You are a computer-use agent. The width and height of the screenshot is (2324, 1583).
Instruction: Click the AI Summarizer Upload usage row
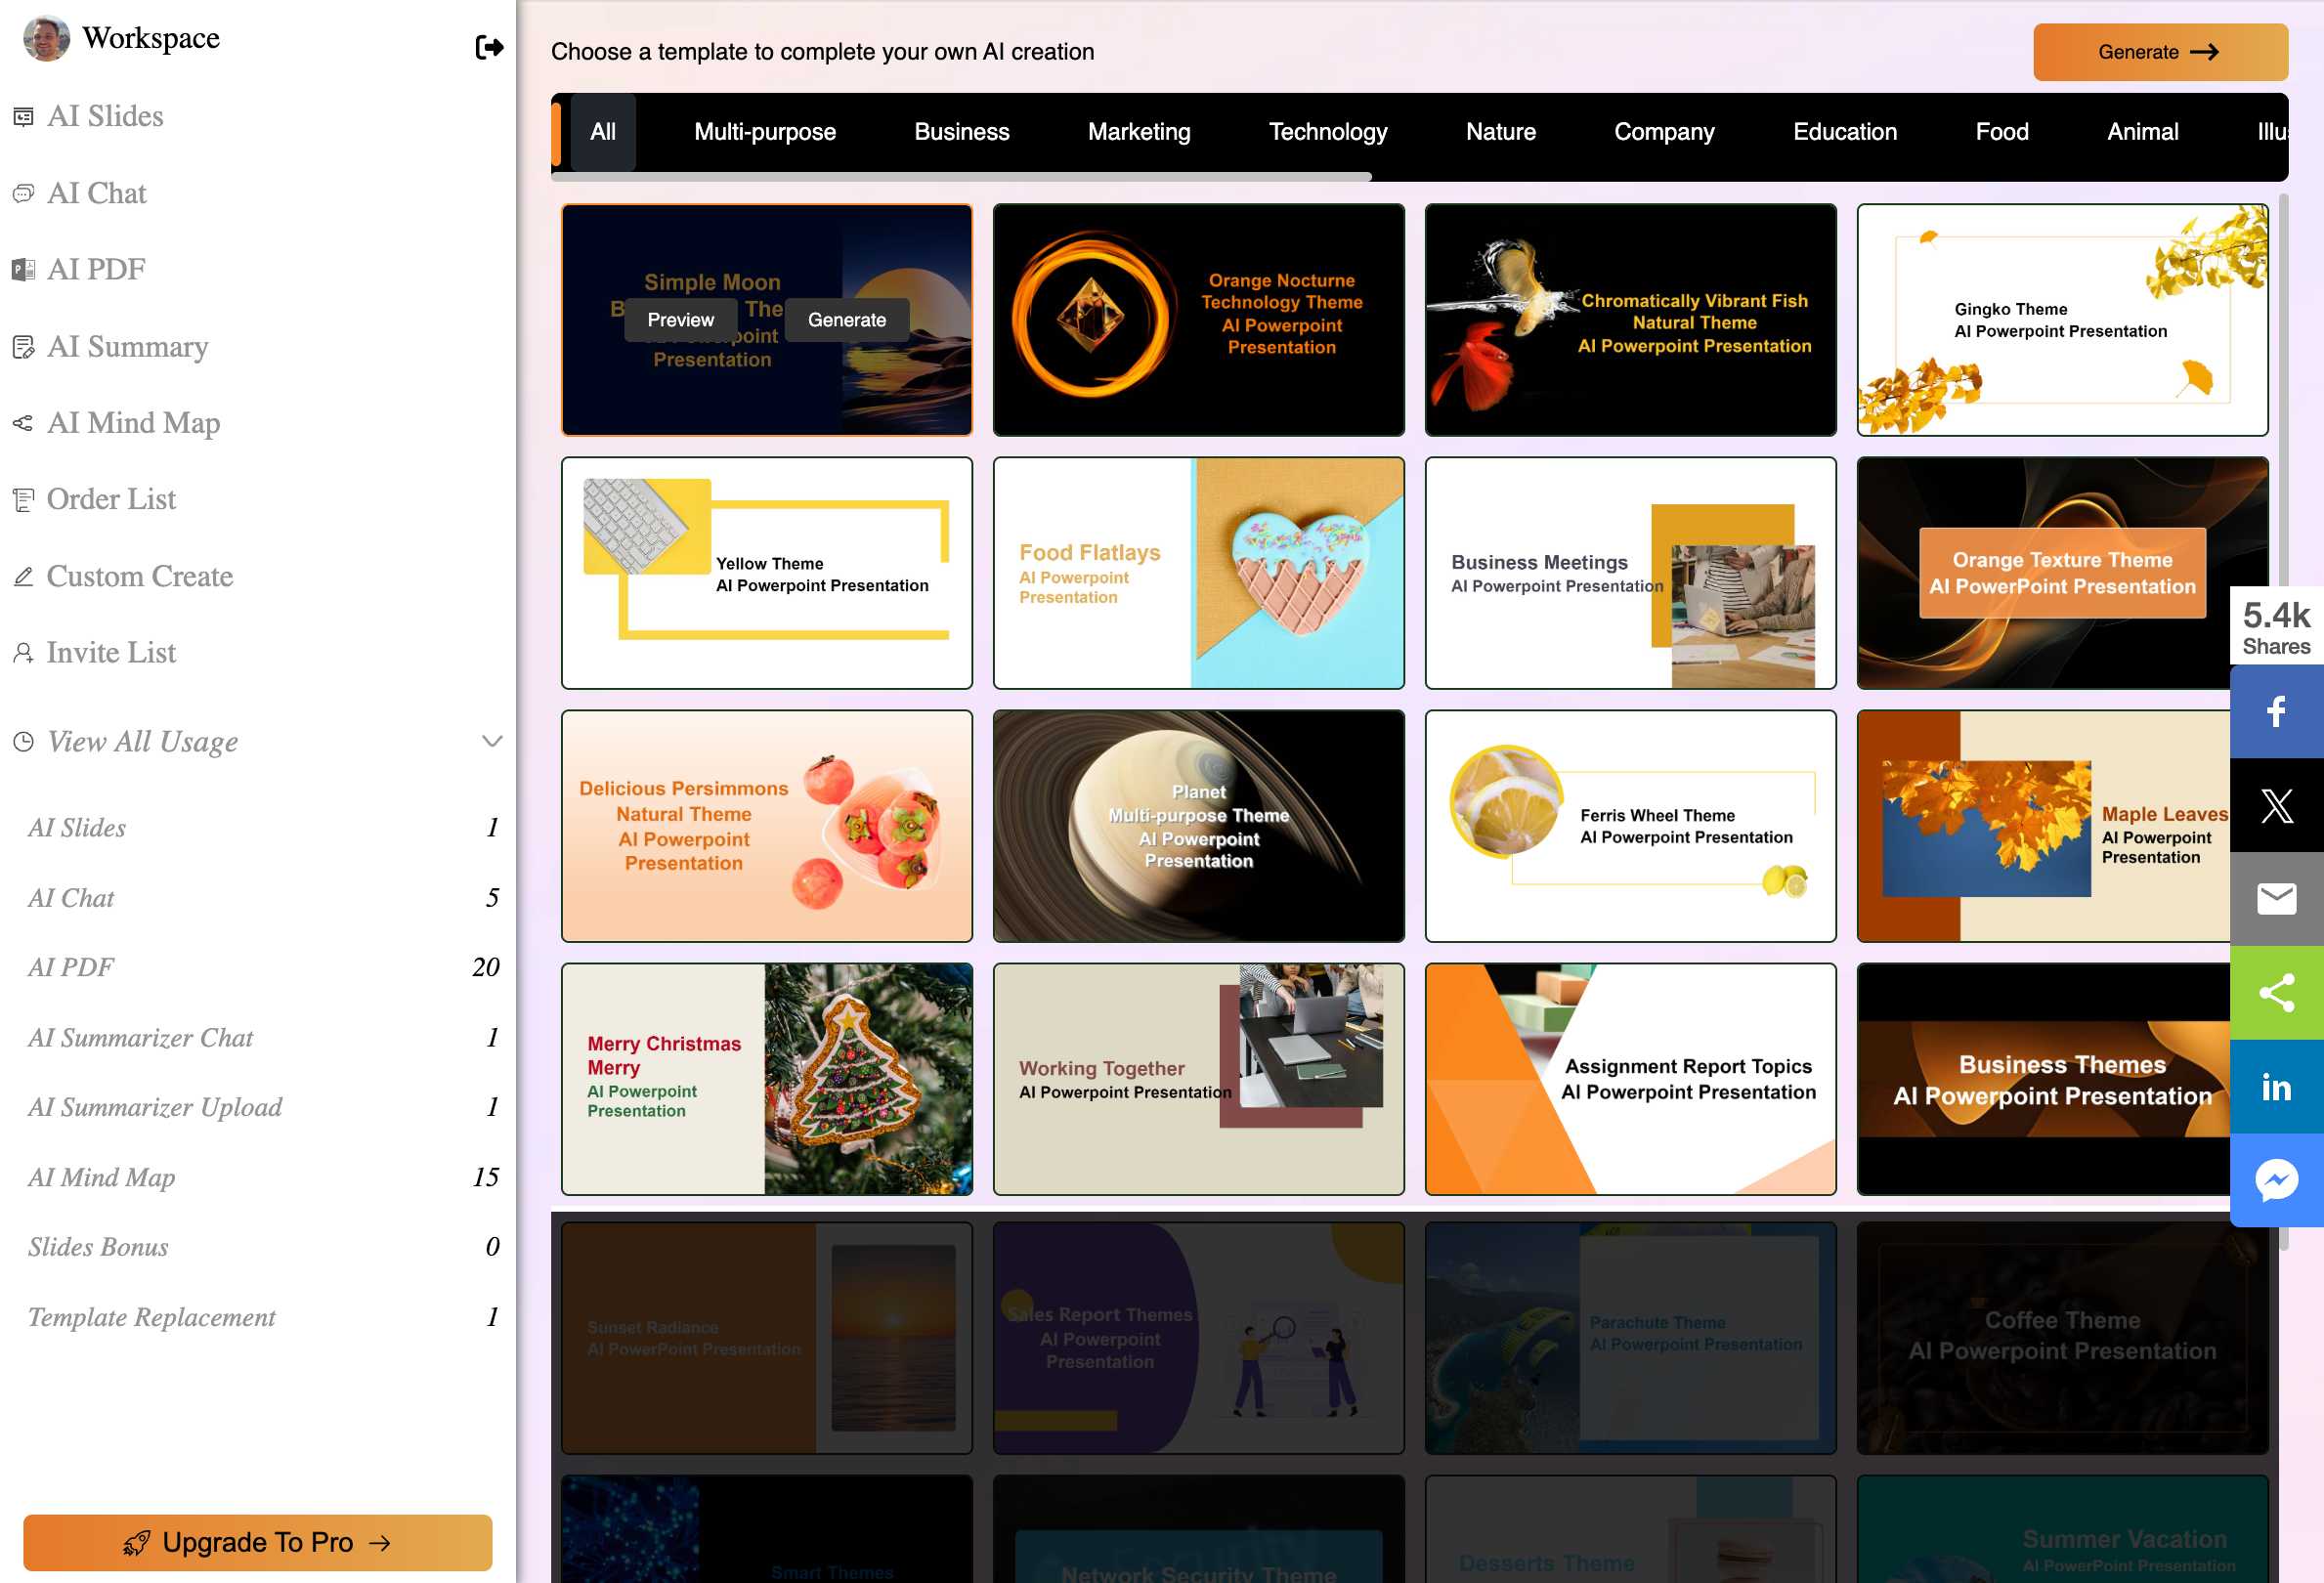tap(263, 1108)
